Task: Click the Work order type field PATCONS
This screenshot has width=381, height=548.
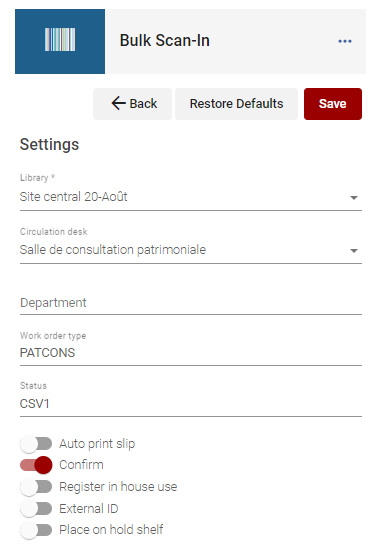Action: [x=191, y=352]
